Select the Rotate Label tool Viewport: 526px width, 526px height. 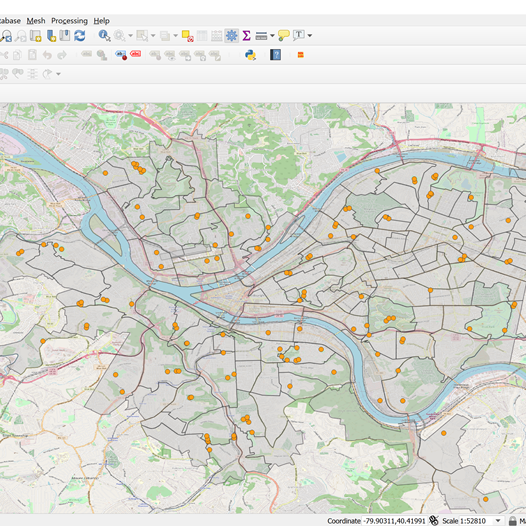click(200, 55)
